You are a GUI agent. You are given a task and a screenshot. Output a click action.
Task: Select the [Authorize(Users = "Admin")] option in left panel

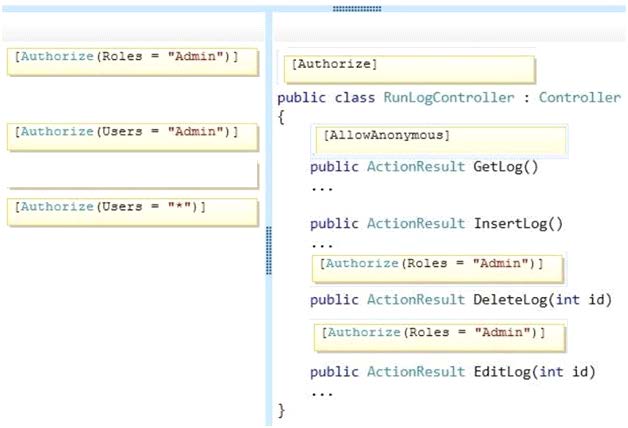133,137
